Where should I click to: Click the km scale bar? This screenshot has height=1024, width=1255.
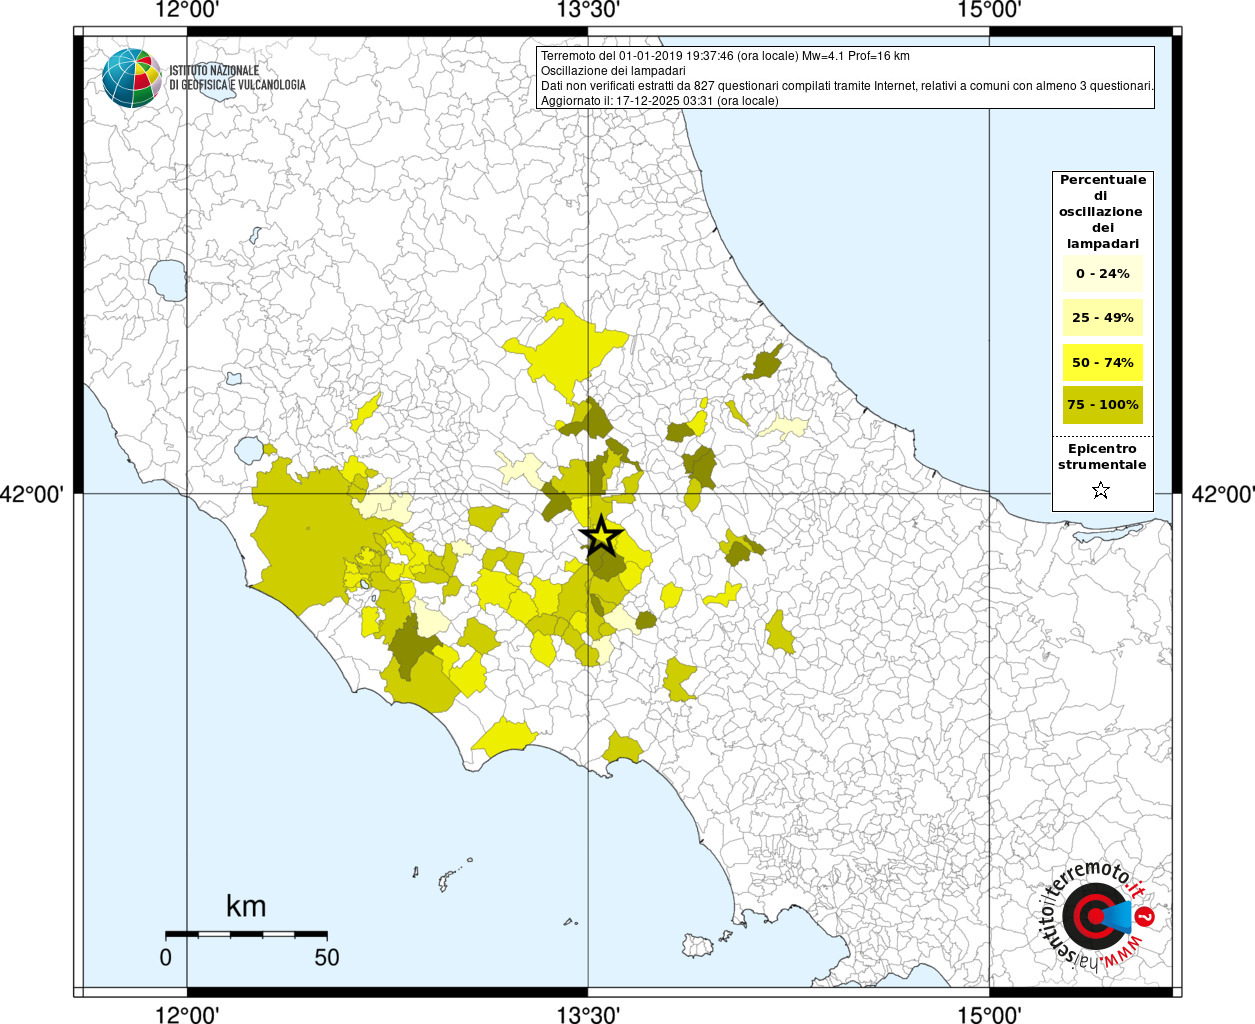tap(246, 933)
